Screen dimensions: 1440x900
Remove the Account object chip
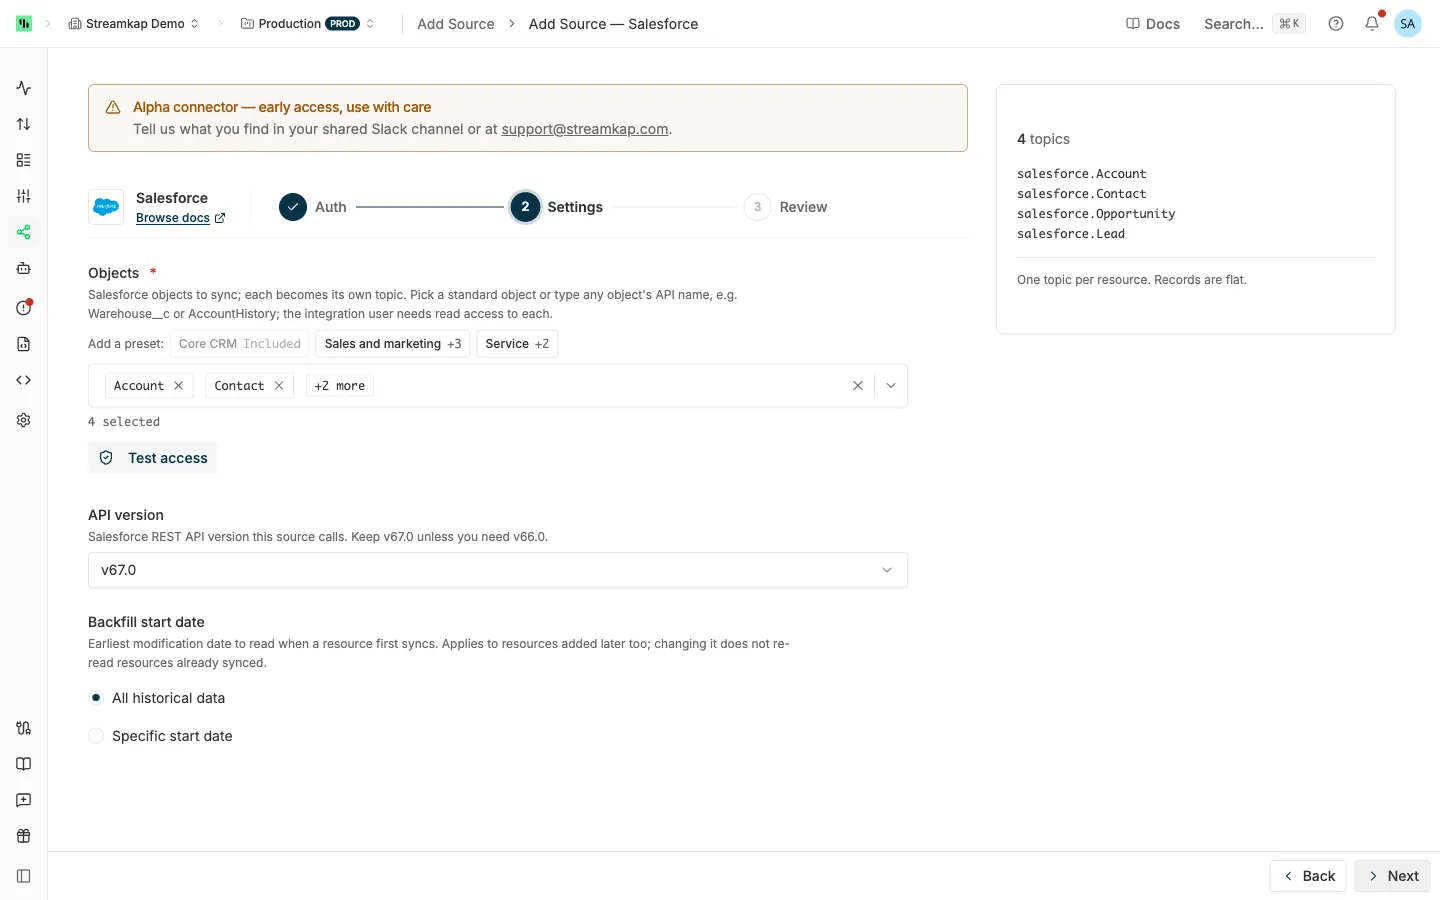(x=179, y=386)
